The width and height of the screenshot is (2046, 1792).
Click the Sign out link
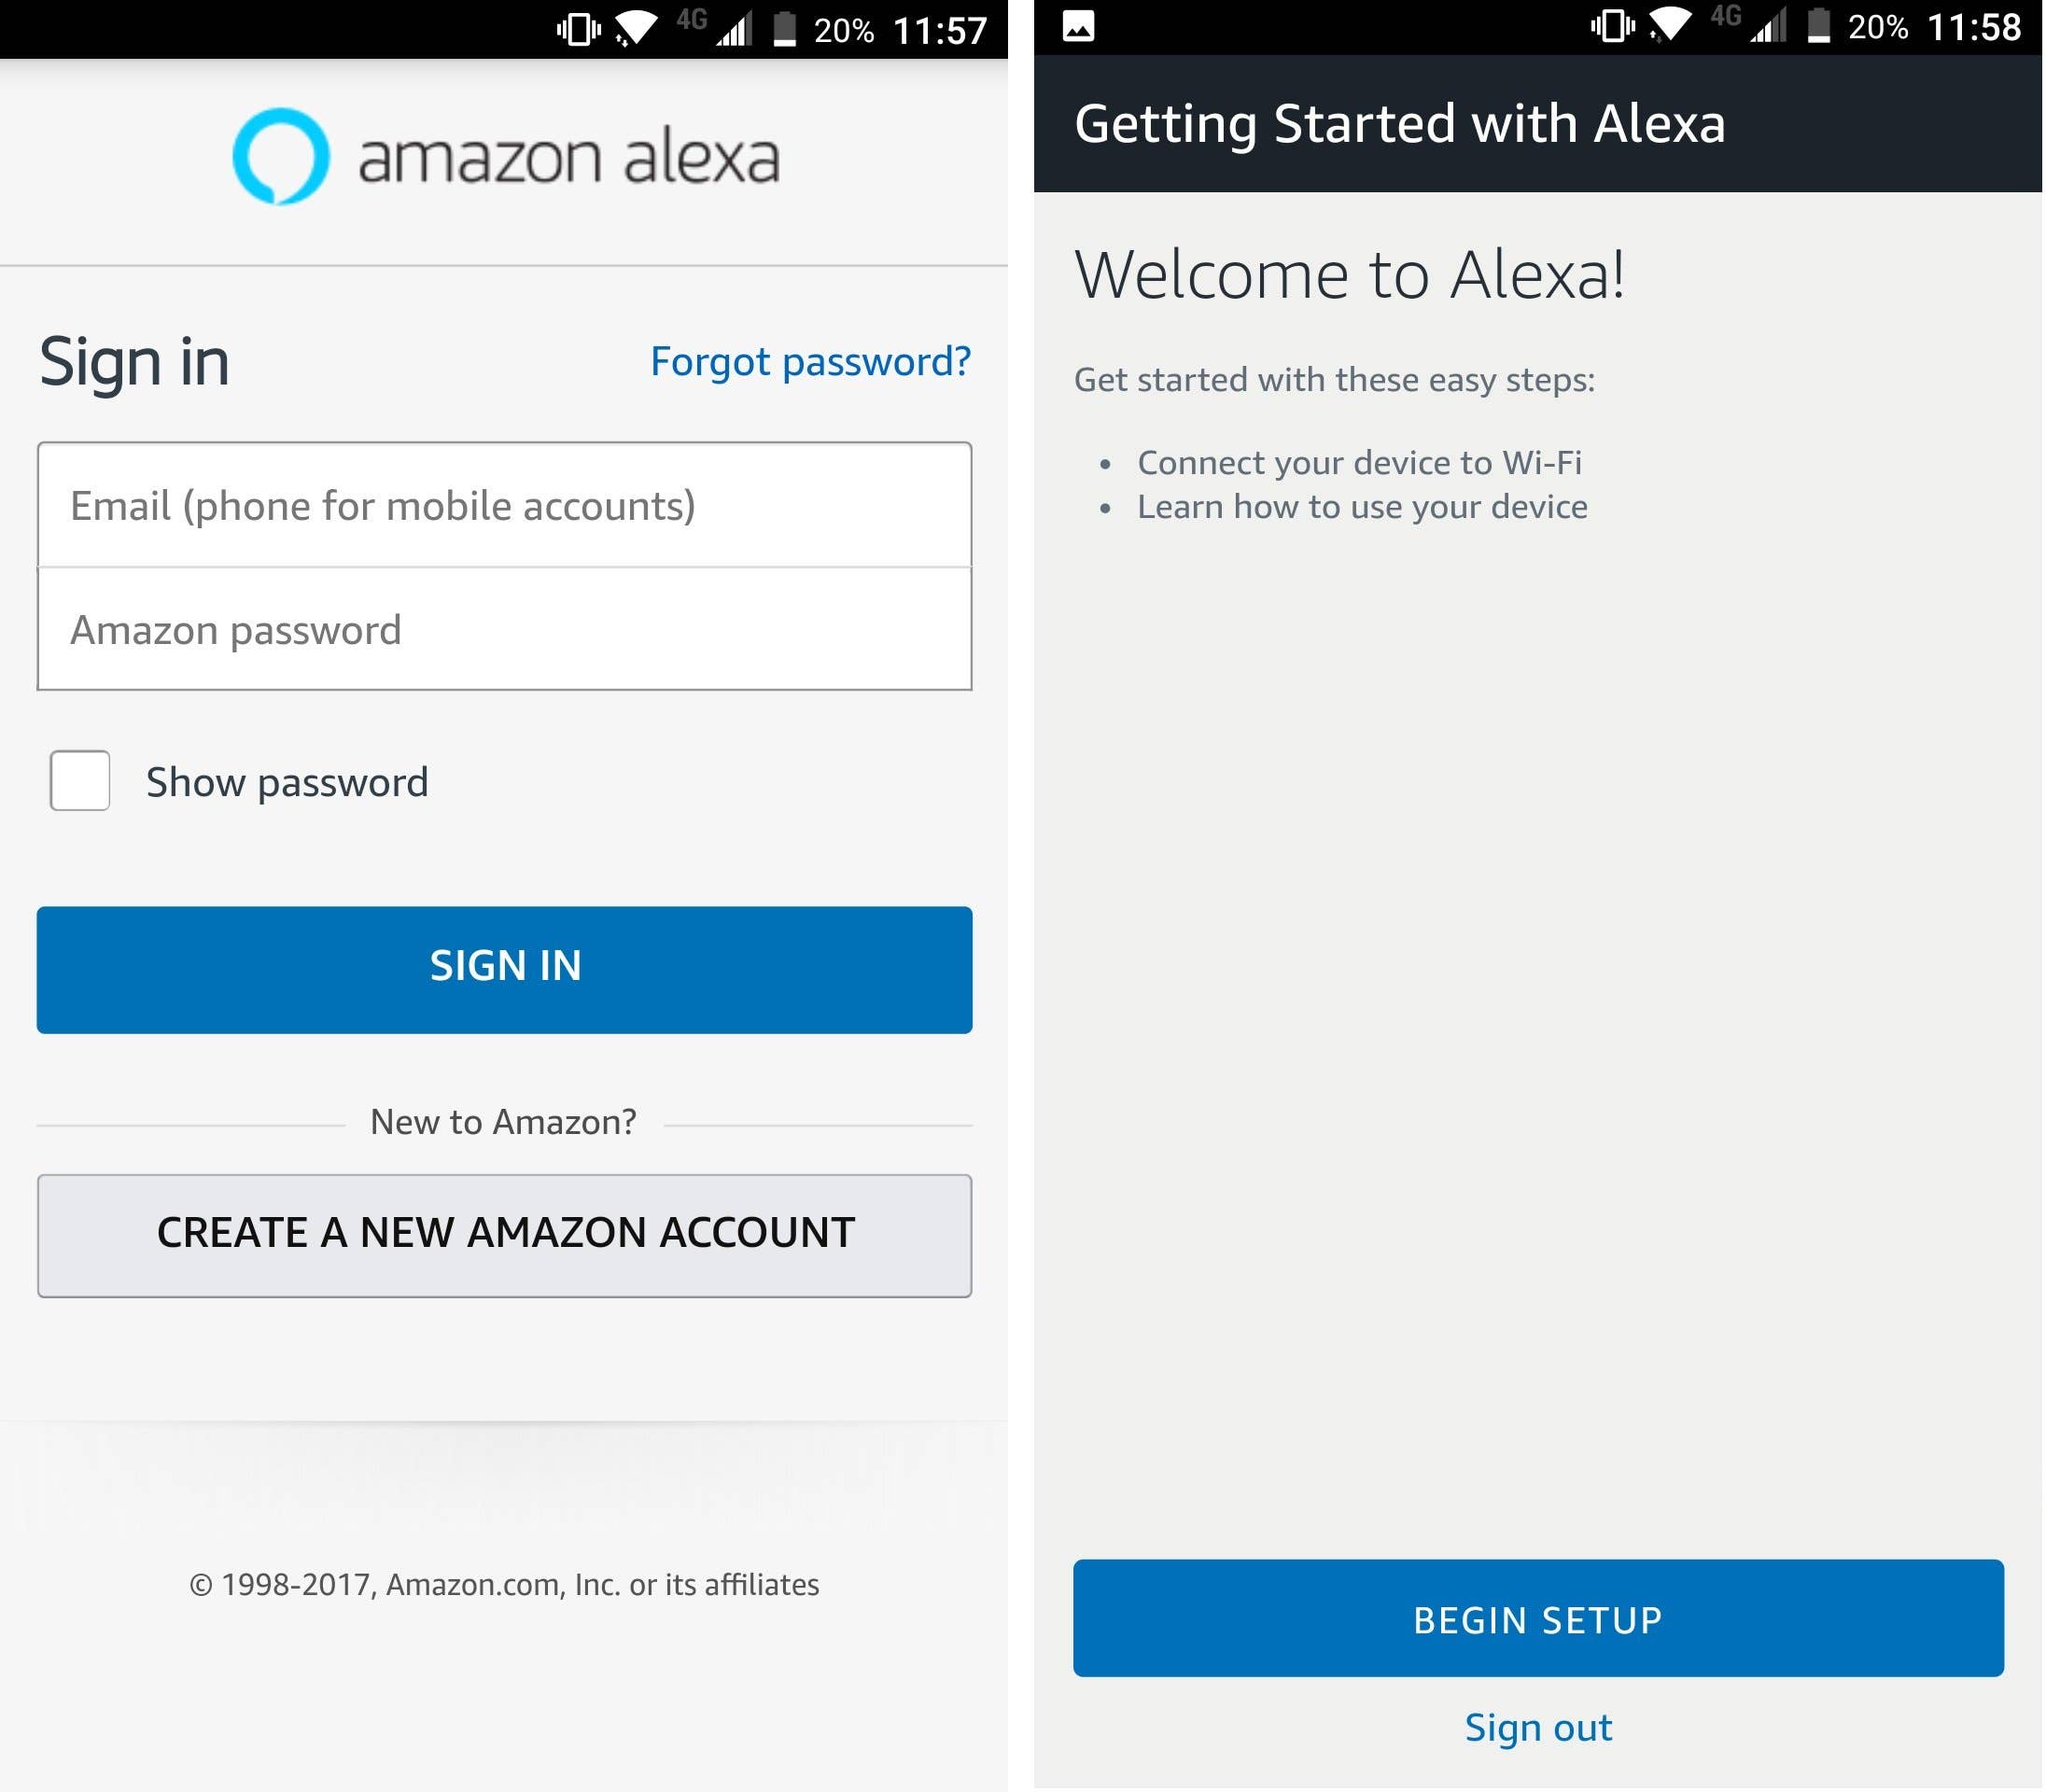point(1538,1728)
